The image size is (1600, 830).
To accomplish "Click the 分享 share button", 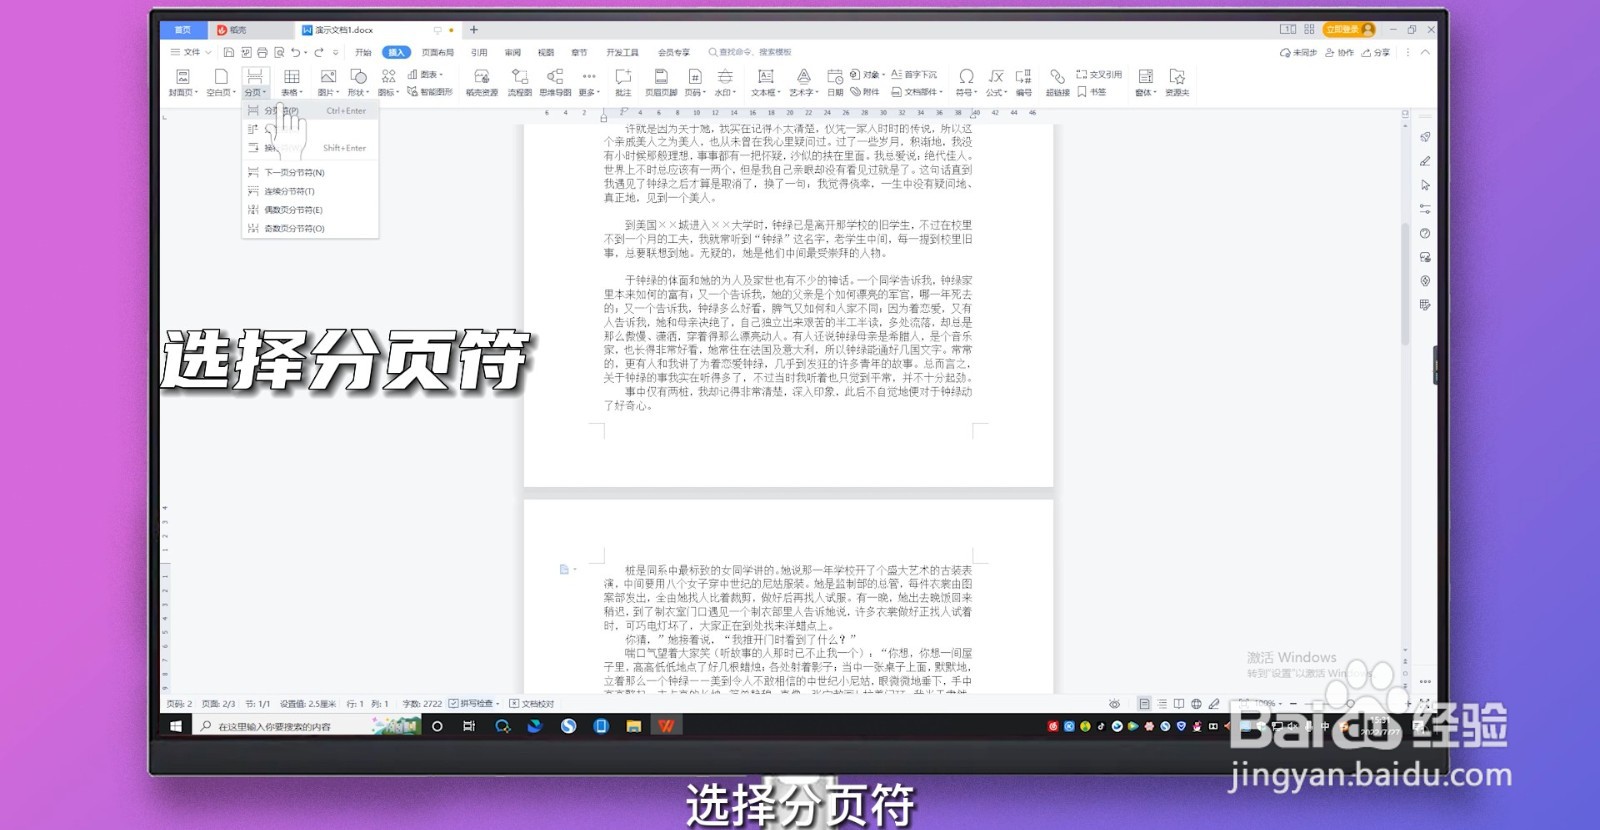I will pos(1376,53).
